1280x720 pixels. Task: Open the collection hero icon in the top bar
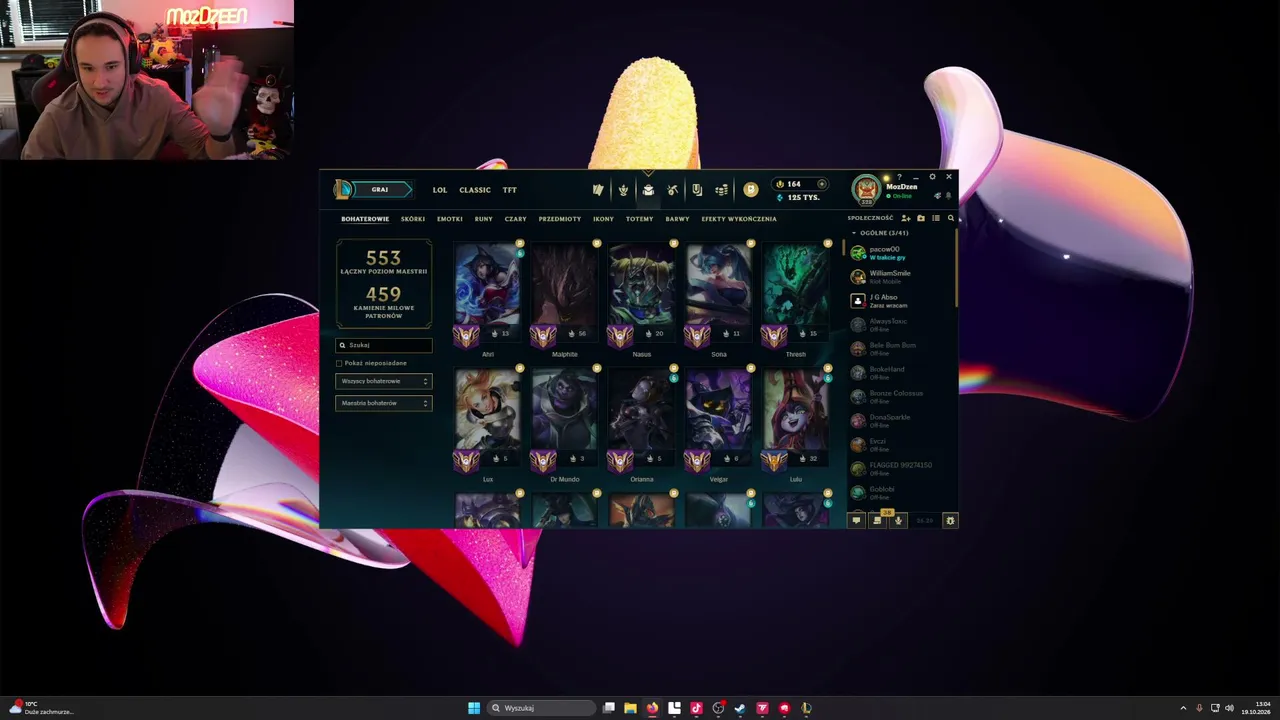648,190
